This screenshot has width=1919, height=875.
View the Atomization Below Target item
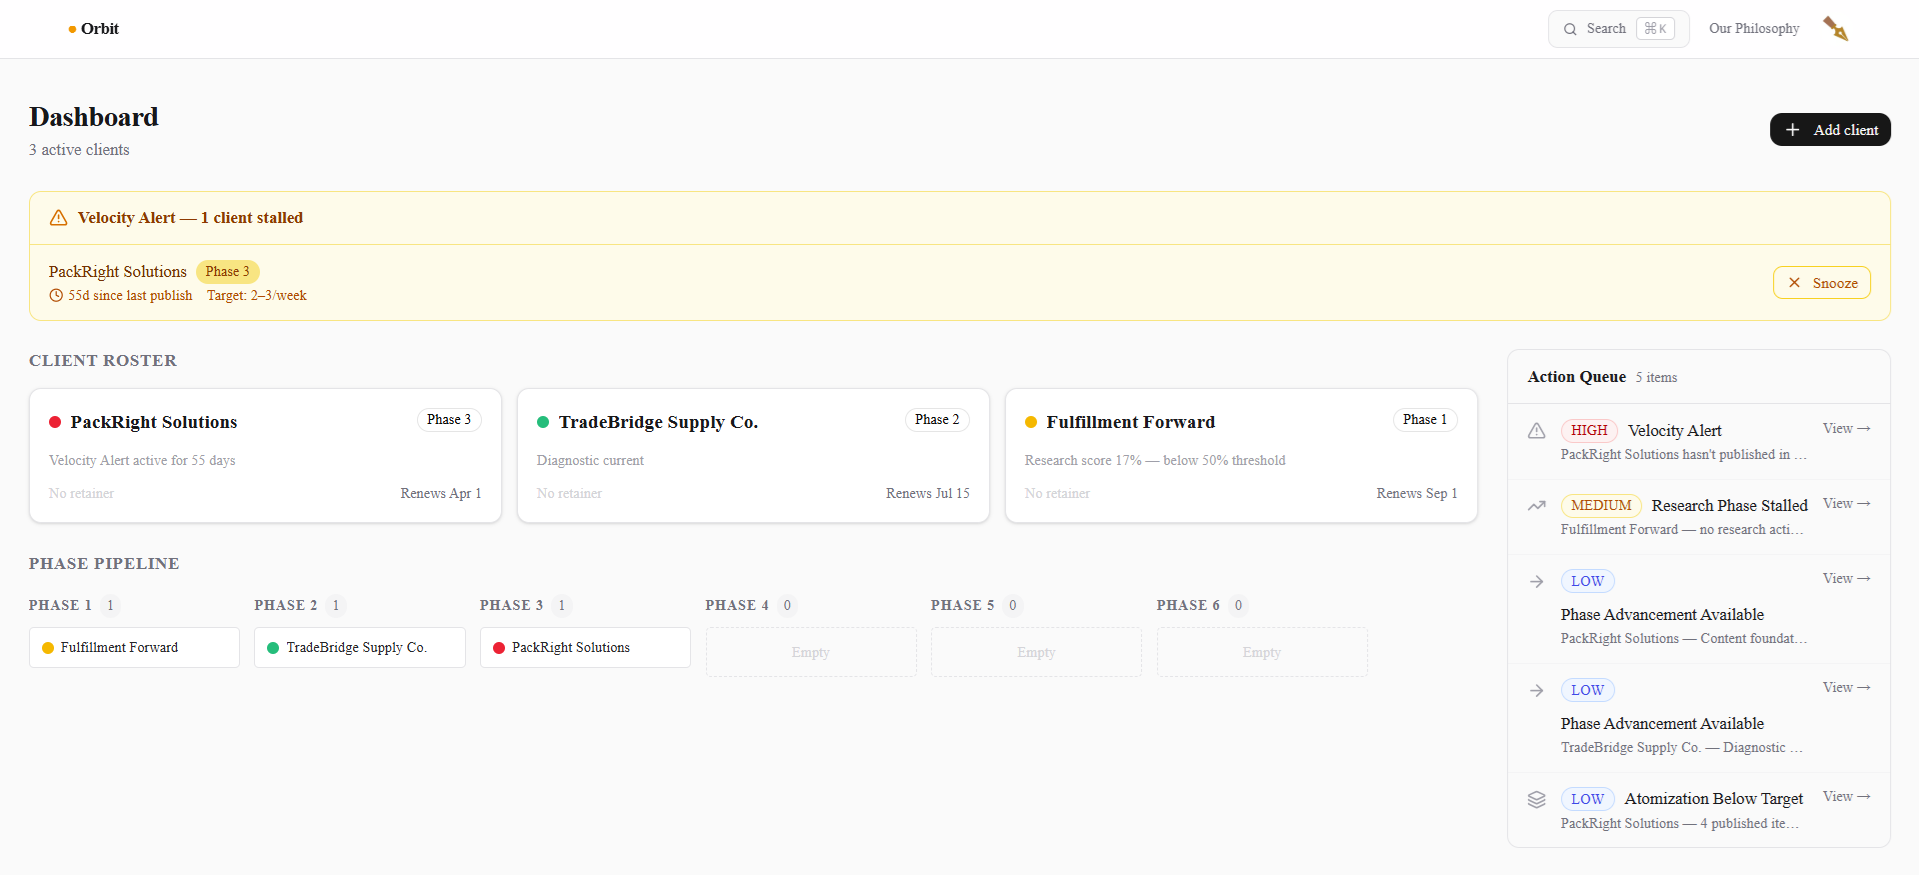(x=1845, y=797)
